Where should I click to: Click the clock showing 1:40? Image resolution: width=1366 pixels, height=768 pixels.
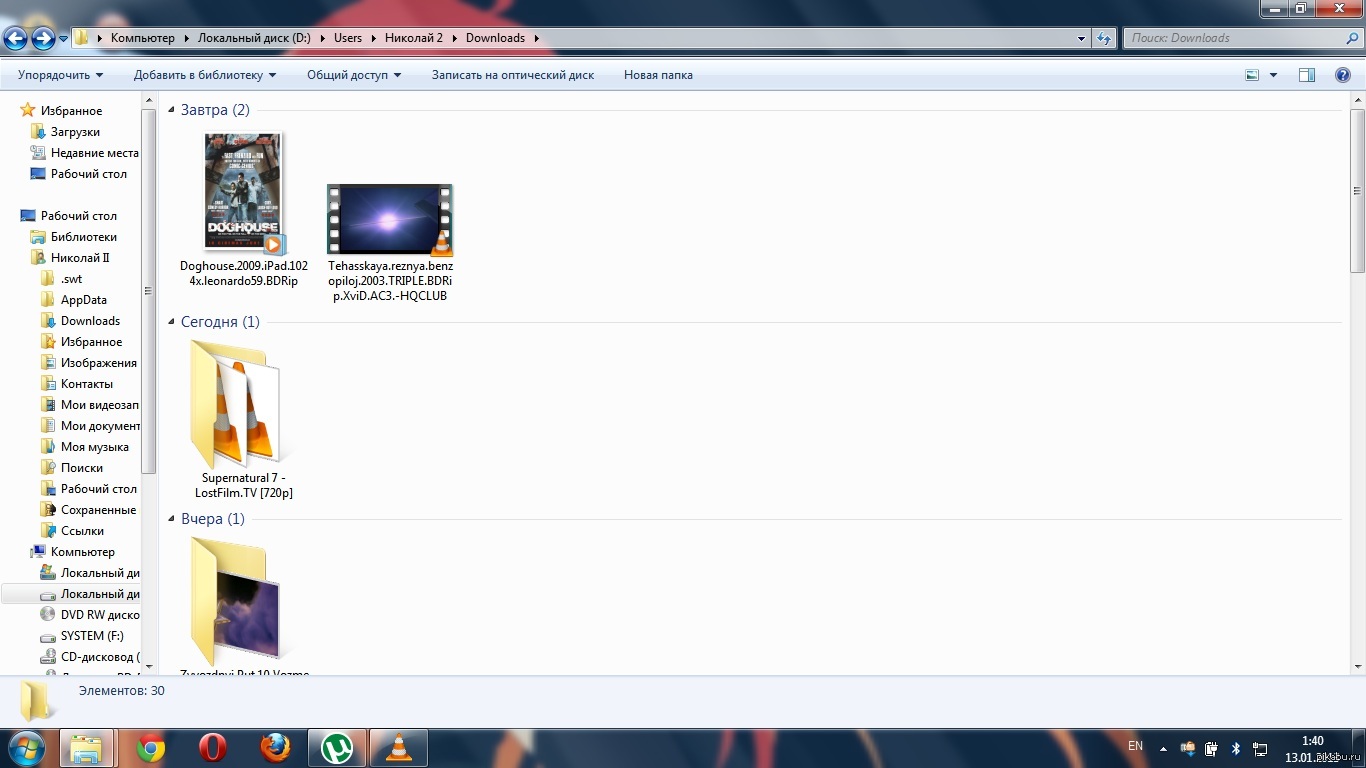click(1313, 741)
